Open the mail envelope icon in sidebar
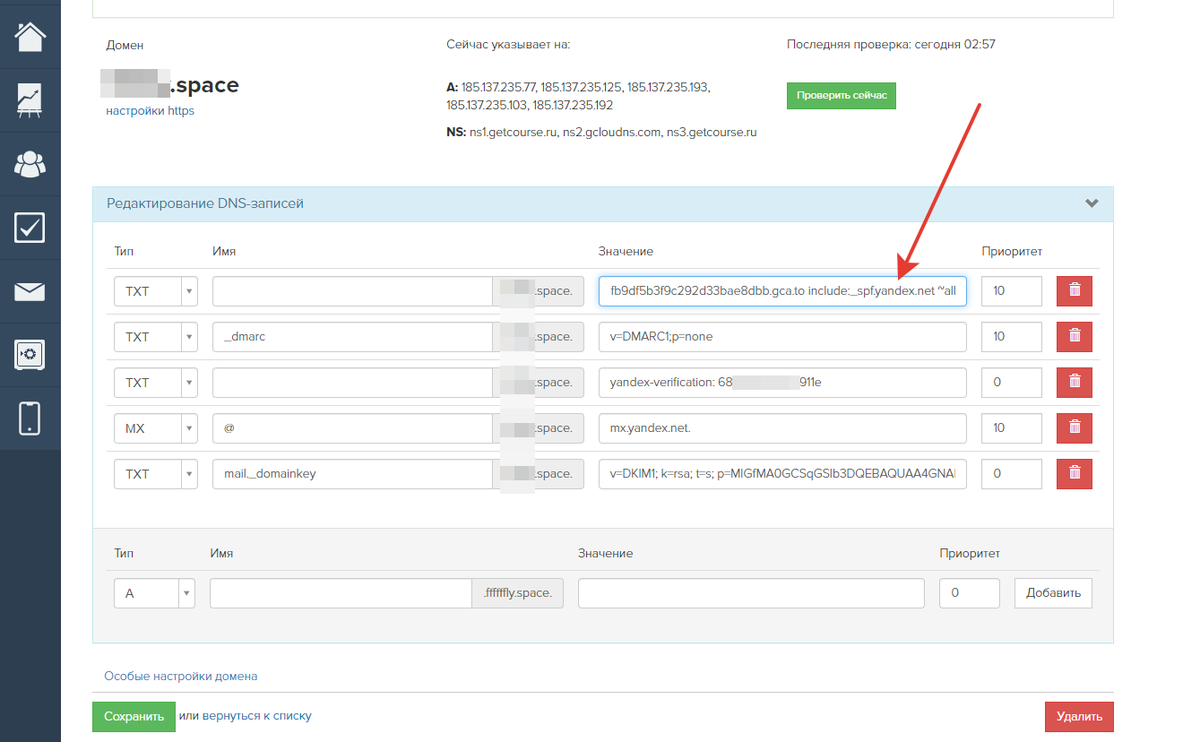The image size is (1200, 742). pos(30,291)
